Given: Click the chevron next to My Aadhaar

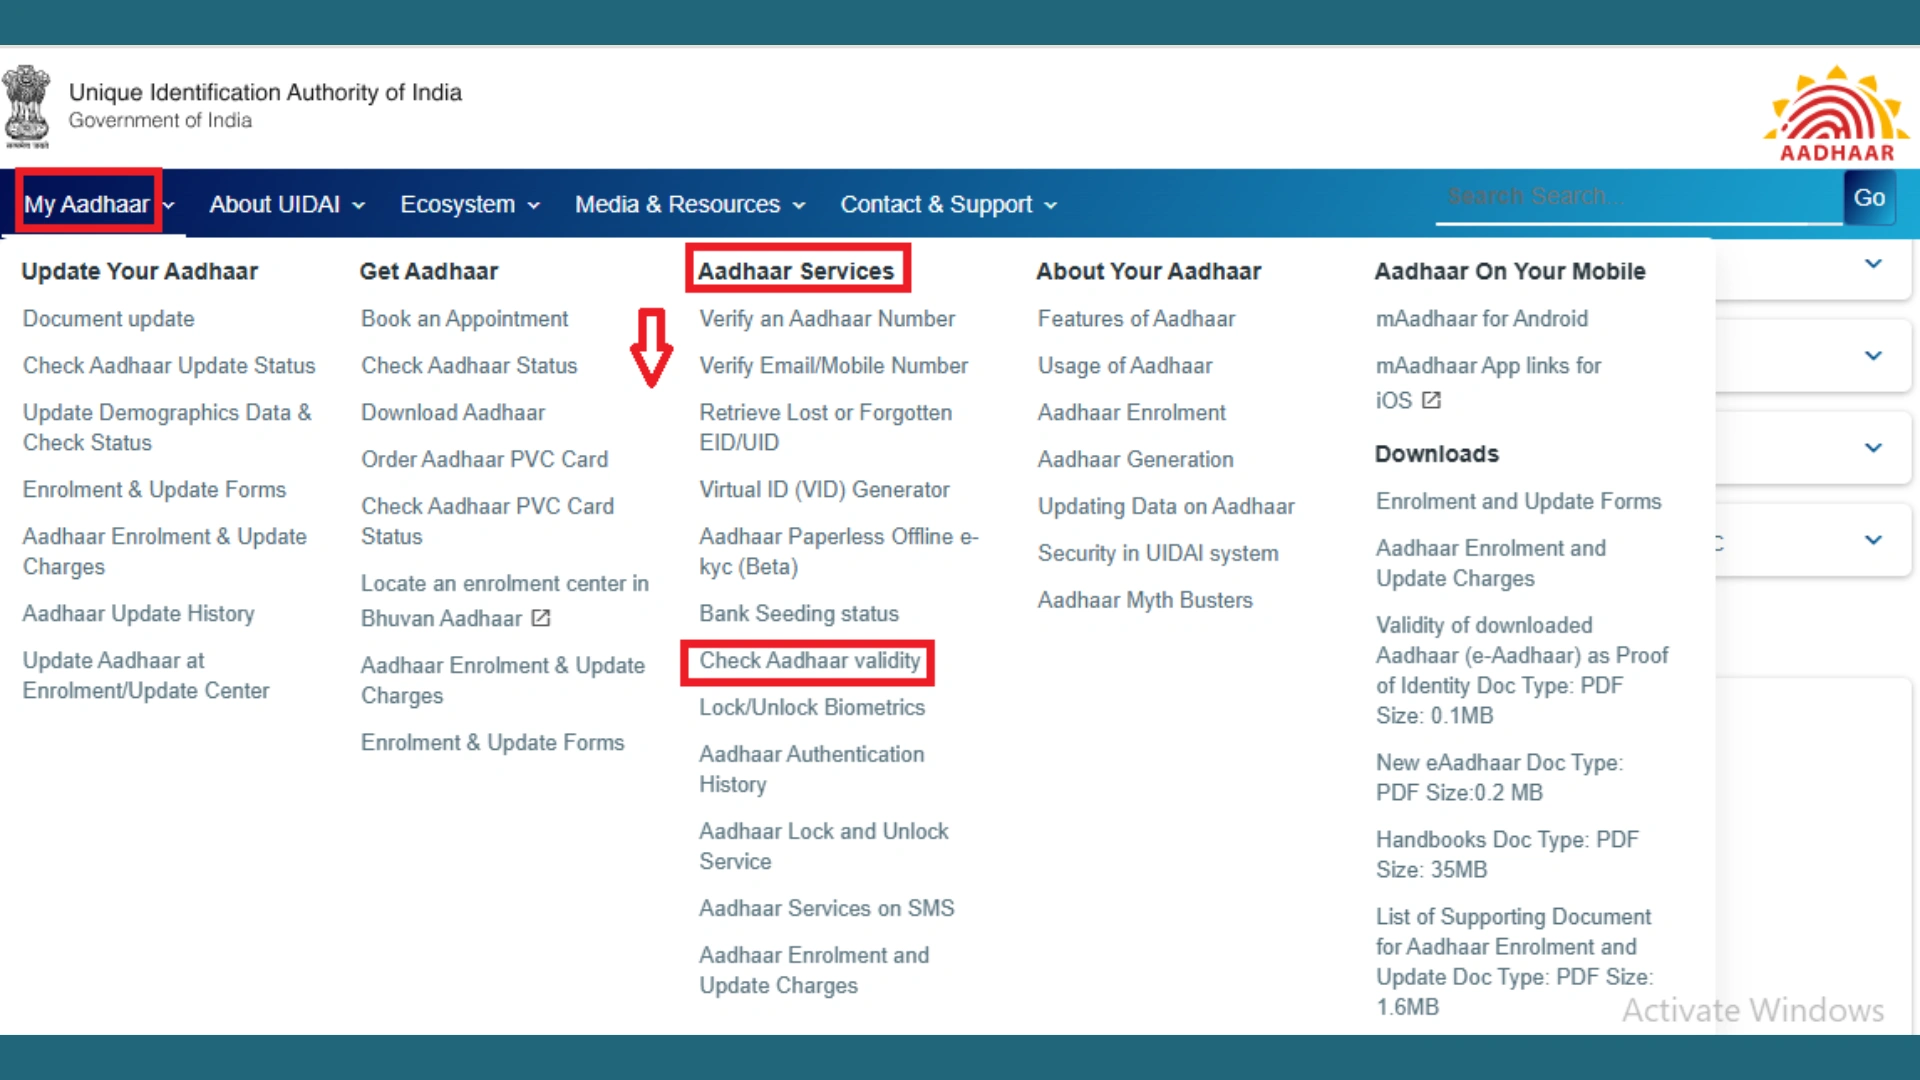Looking at the screenshot, I should click(169, 205).
